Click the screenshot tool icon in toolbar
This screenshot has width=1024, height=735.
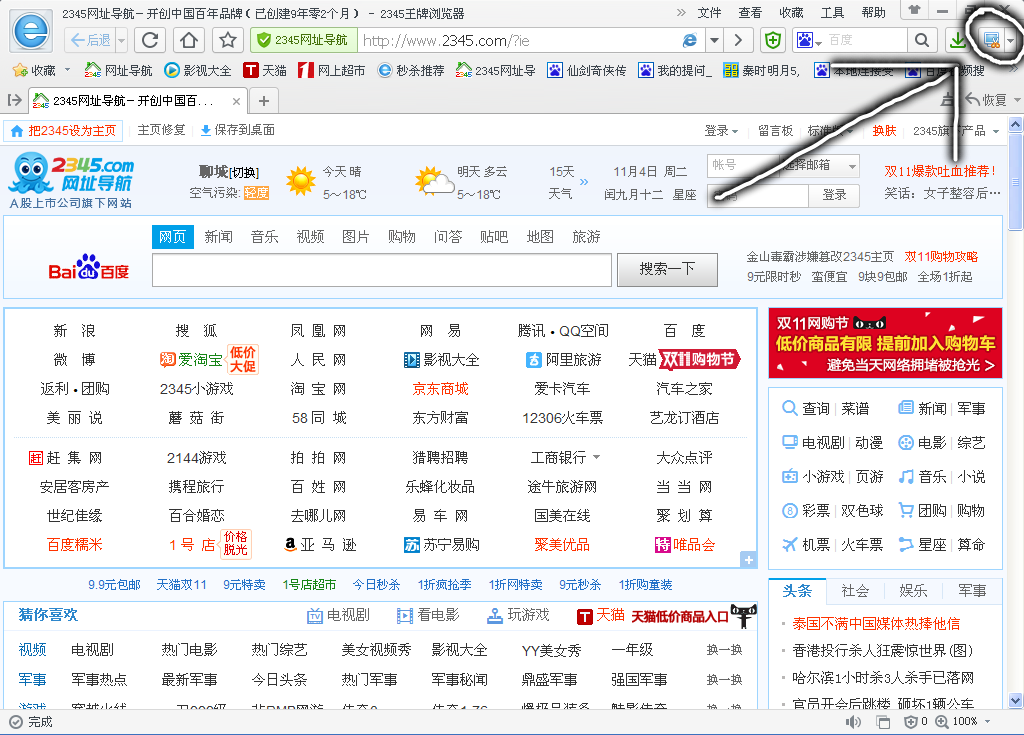coord(991,41)
